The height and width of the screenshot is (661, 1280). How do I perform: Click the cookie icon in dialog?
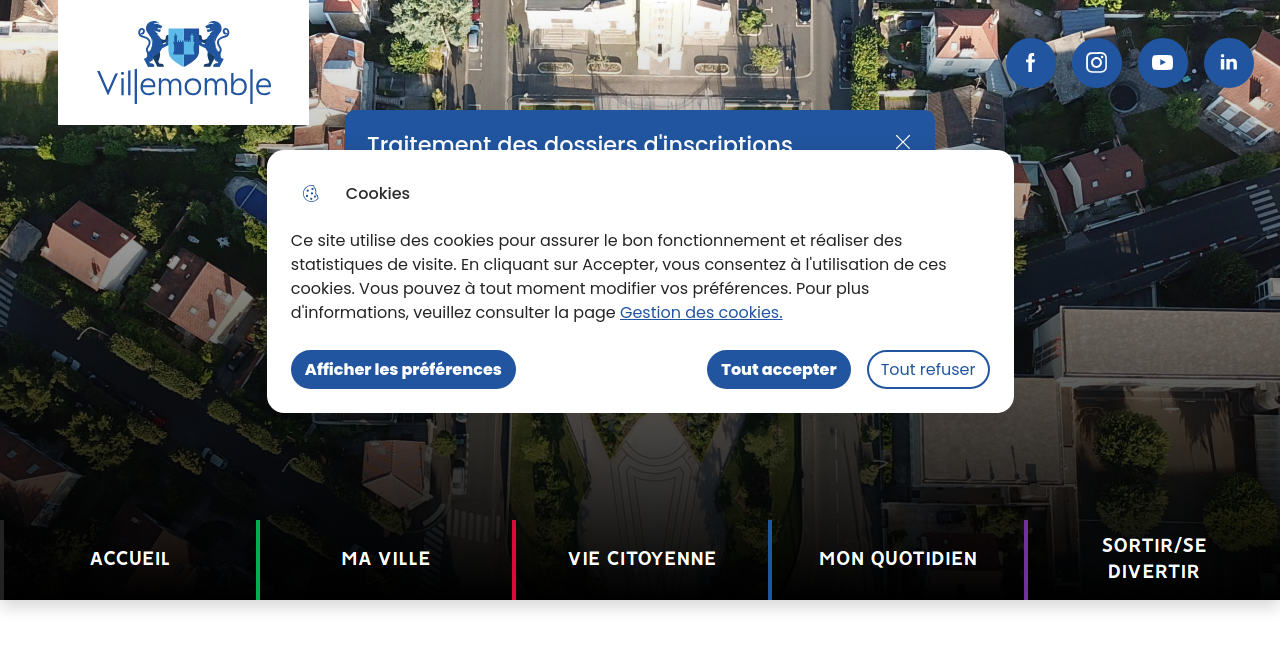pos(311,194)
